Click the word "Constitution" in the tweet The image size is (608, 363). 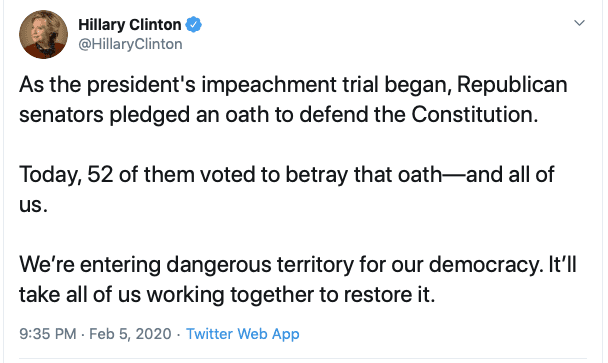click(x=475, y=114)
